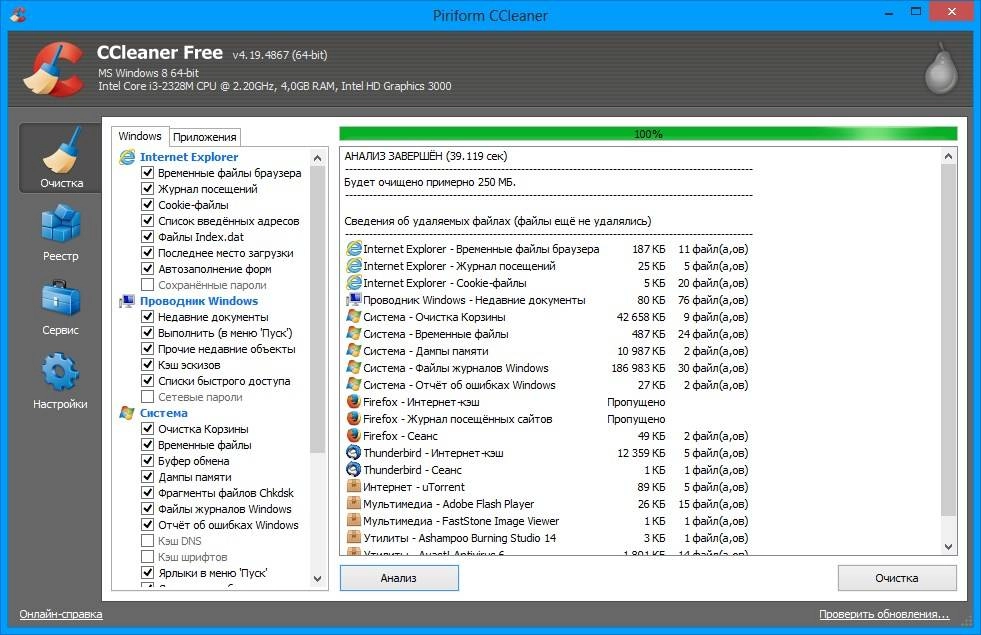The width and height of the screenshot is (981, 635).
Task: Uncheck Cookie-файлы checkbox
Action: pyautogui.click(x=148, y=205)
